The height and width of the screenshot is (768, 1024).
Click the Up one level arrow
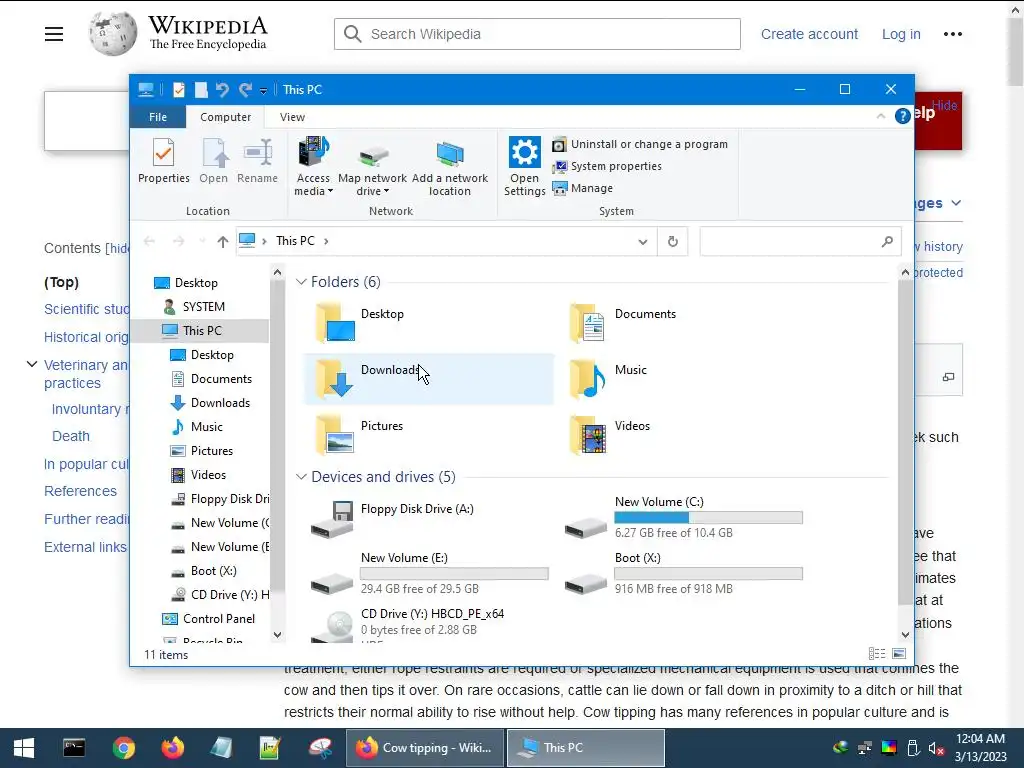pos(223,242)
